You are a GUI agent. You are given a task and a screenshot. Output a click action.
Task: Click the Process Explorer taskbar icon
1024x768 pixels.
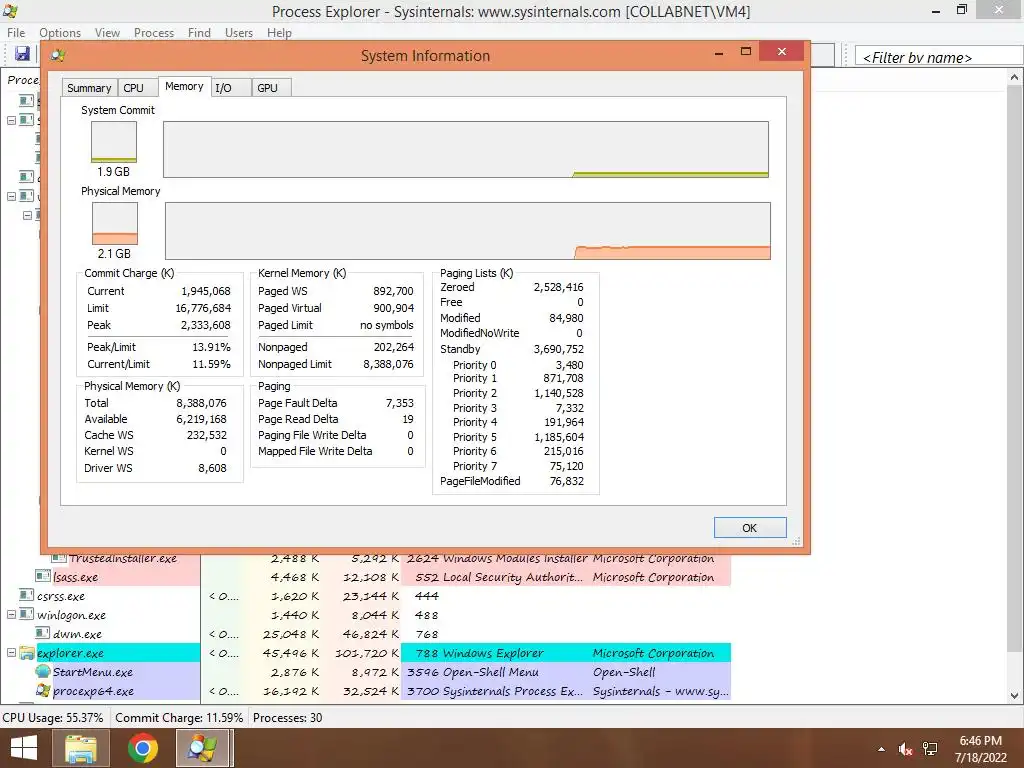tap(203, 748)
